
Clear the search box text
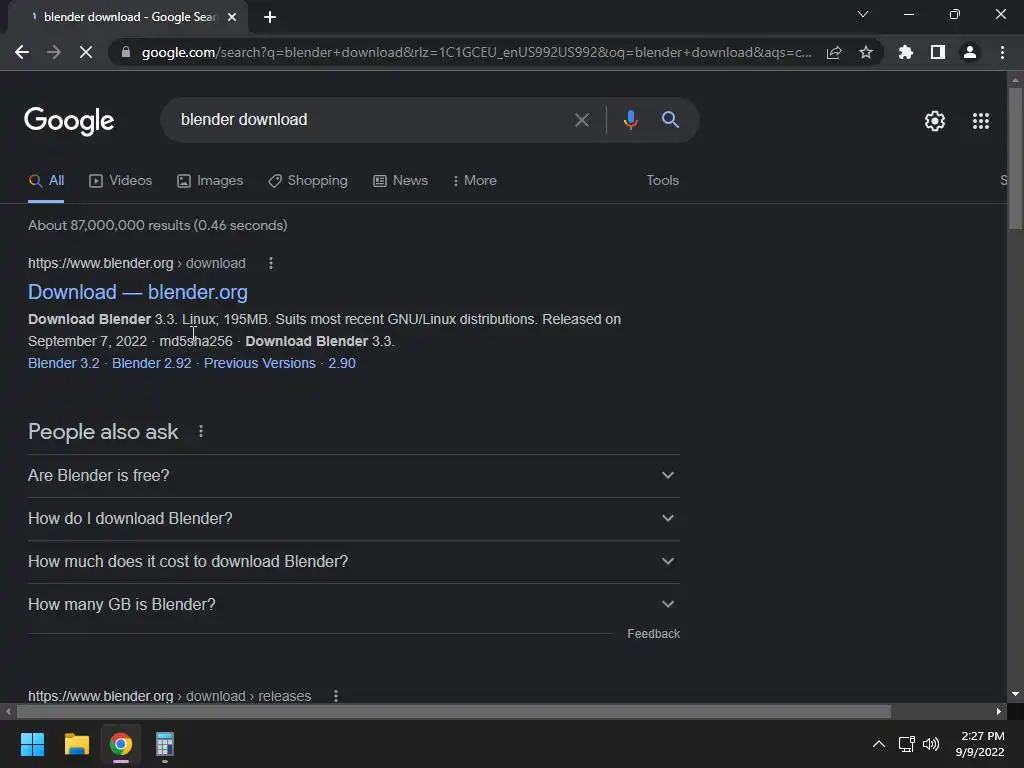581,120
